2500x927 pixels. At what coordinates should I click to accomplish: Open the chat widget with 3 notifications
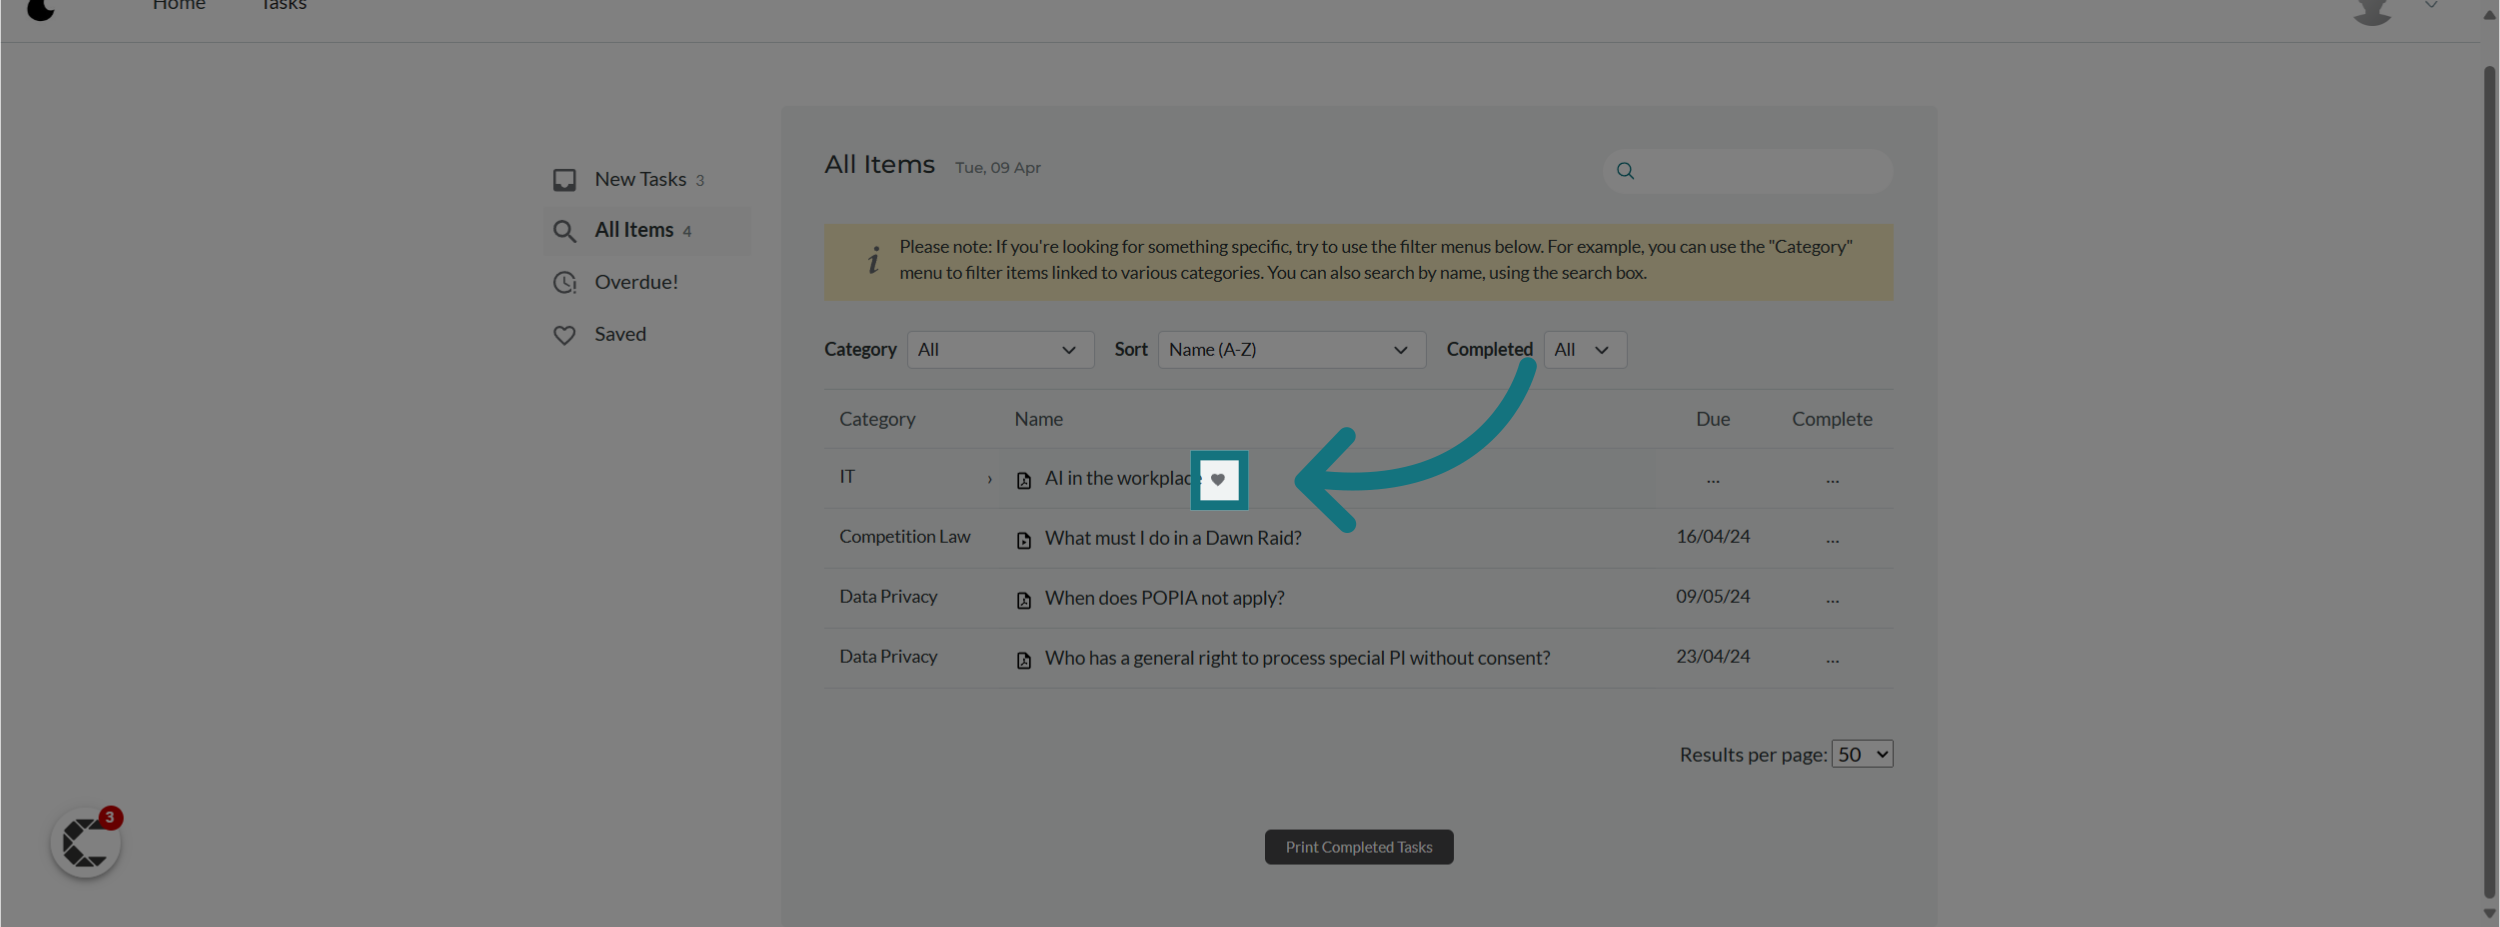[x=86, y=843]
